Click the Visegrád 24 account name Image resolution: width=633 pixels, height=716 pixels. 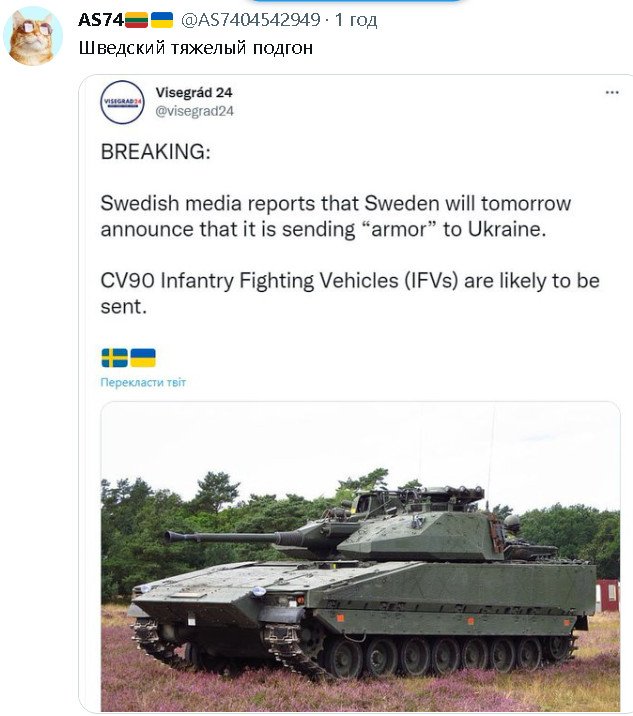click(194, 93)
